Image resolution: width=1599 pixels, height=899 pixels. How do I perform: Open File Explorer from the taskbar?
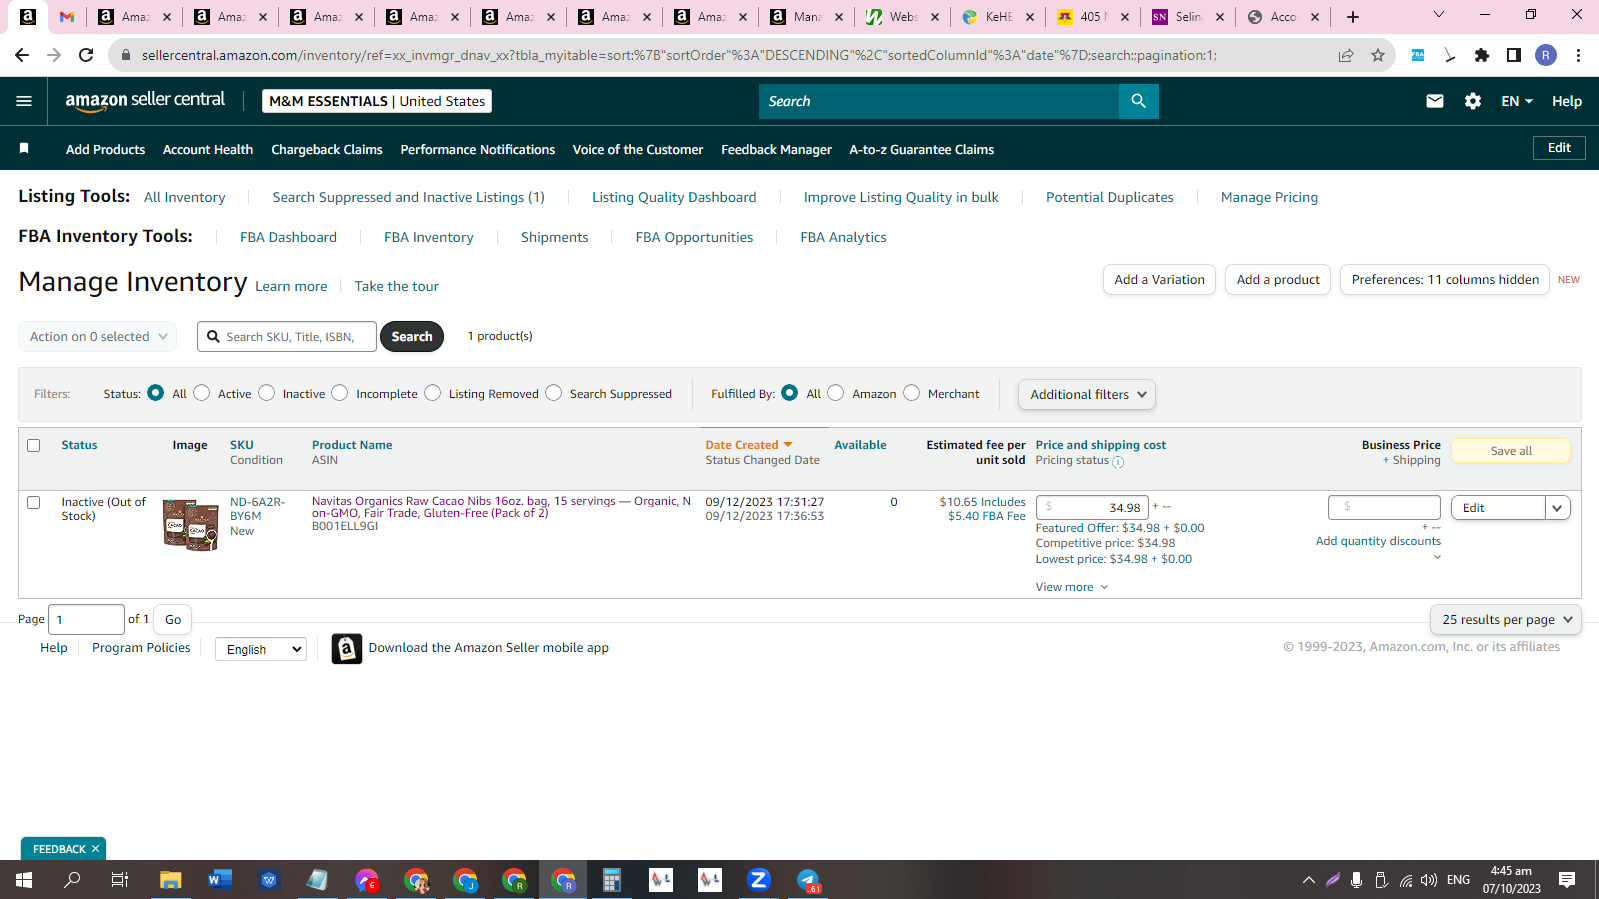click(x=171, y=880)
